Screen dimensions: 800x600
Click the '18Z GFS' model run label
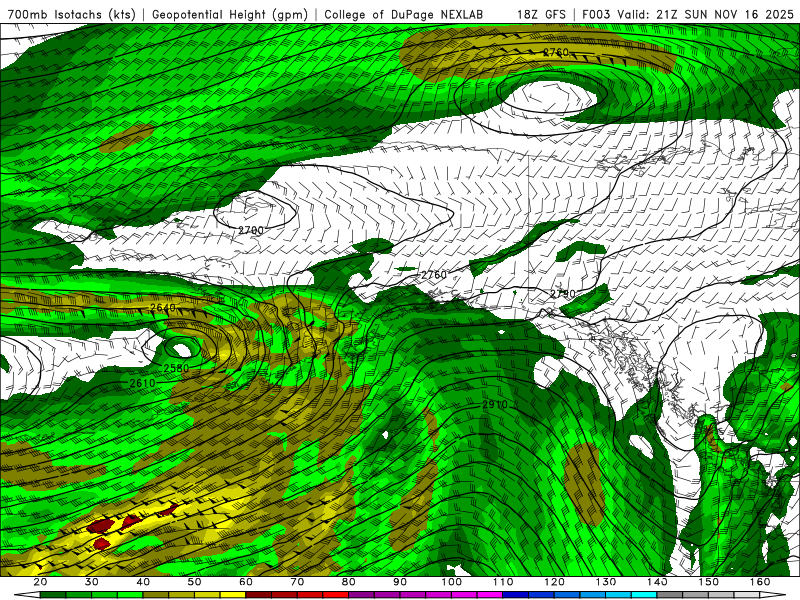[541, 15]
